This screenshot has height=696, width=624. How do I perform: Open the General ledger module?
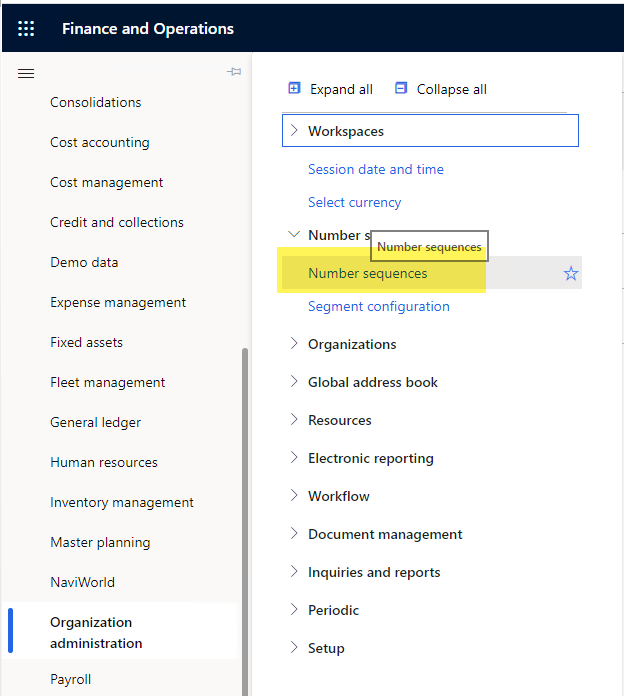95,422
